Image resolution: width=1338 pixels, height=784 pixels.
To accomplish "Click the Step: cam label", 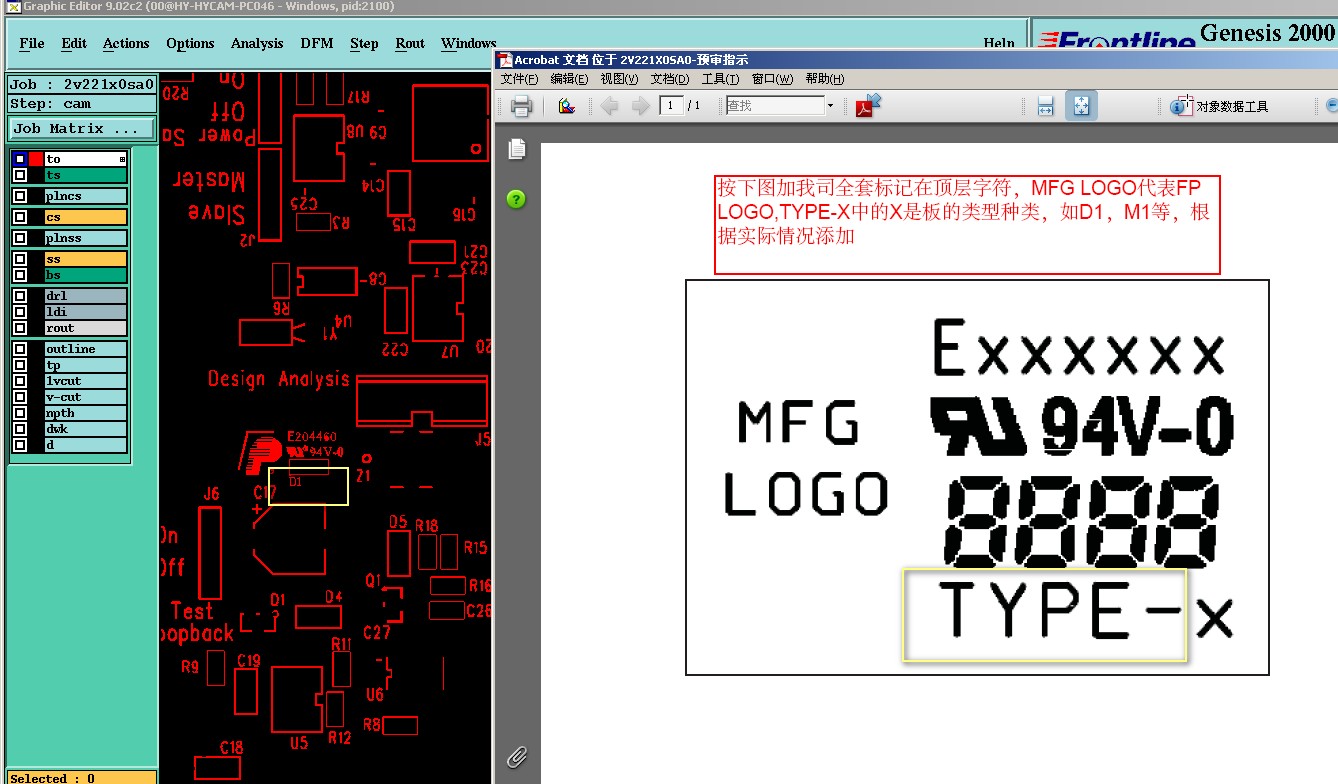I will 82,104.
